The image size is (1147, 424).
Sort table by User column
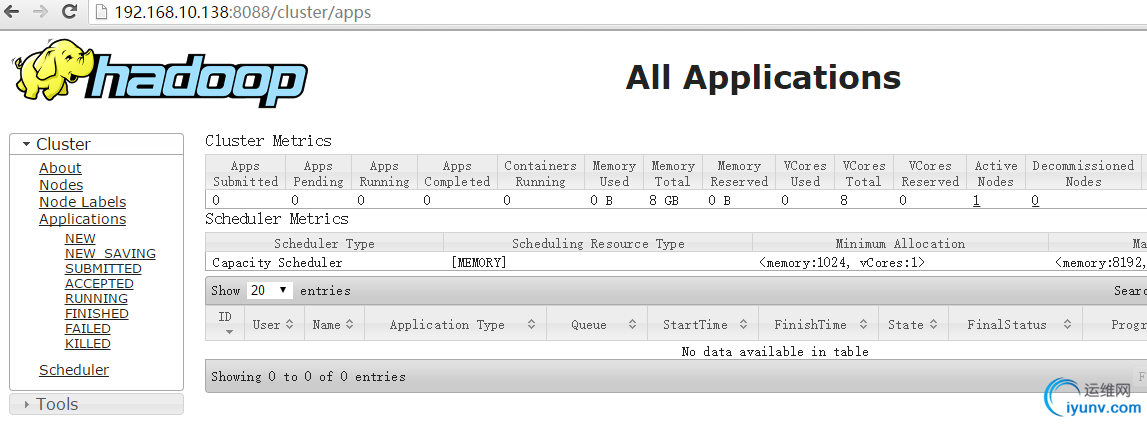[x=274, y=325]
